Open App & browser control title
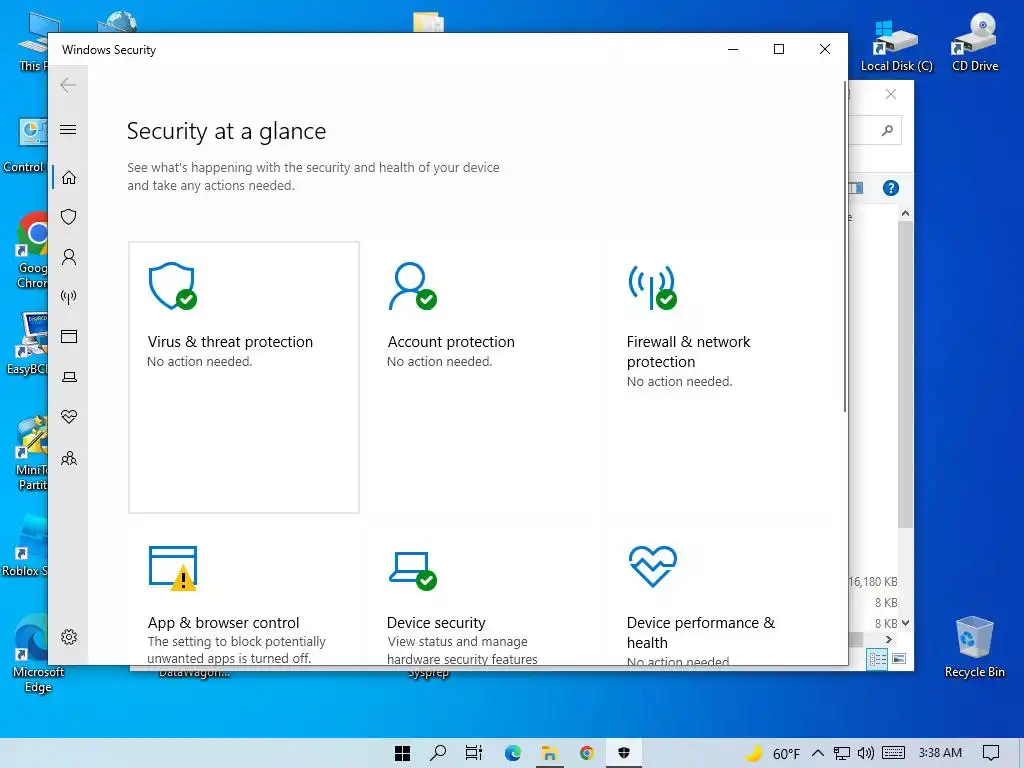1024x768 pixels. tap(223, 622)
